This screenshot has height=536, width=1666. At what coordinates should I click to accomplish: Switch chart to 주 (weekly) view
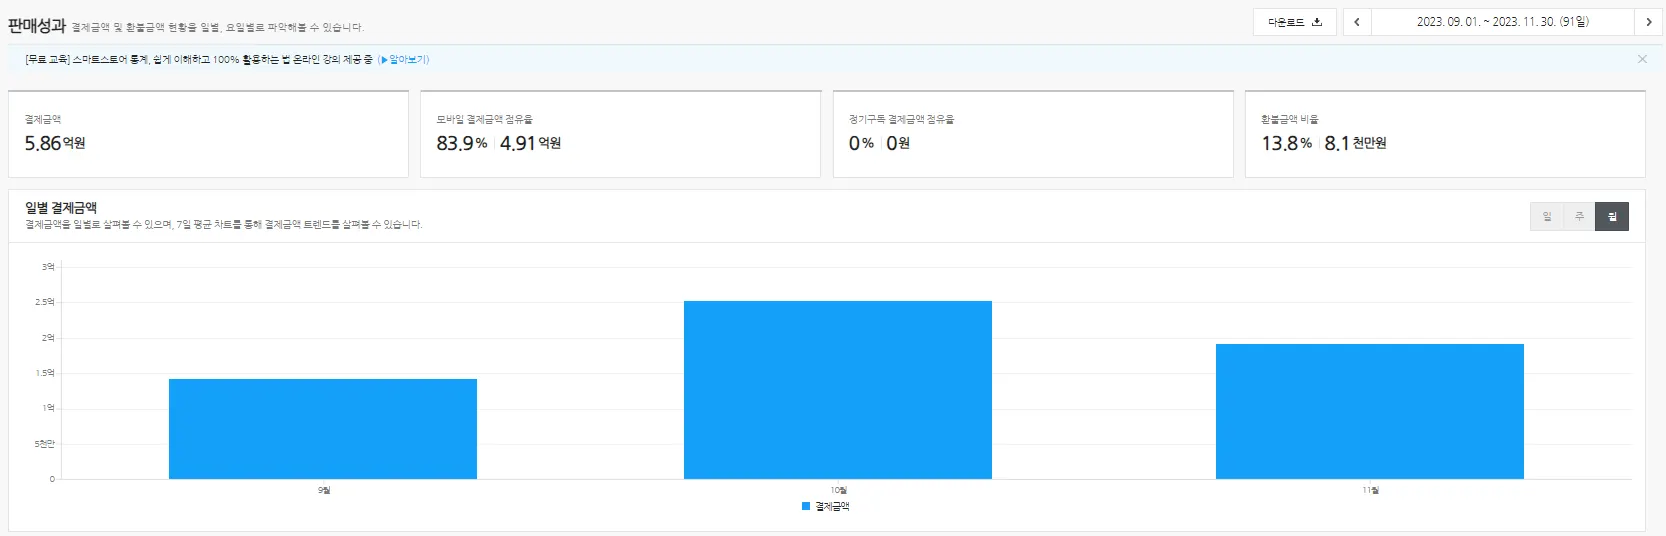(1579, 216)
